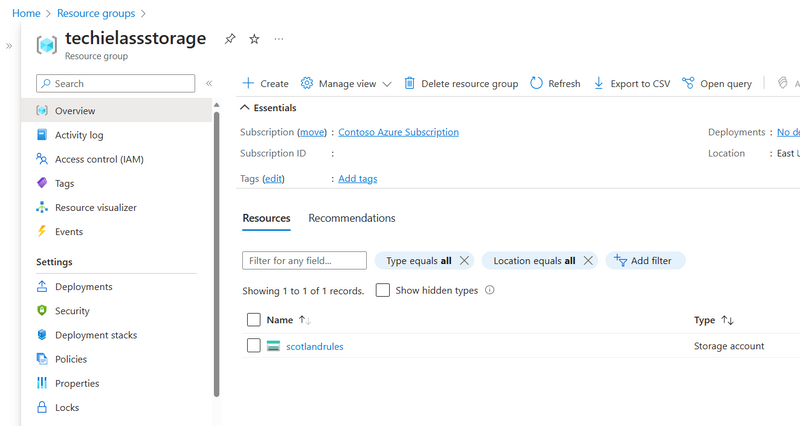Mark resource group as favorite star
800x426 pixels.
tap(254, 39)
